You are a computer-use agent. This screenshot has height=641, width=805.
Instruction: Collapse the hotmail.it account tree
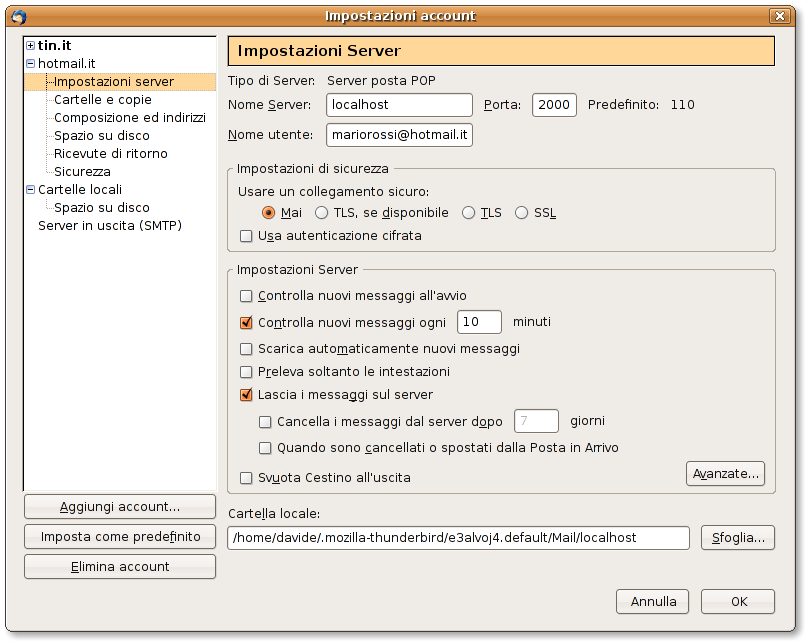tap(31, 64)
